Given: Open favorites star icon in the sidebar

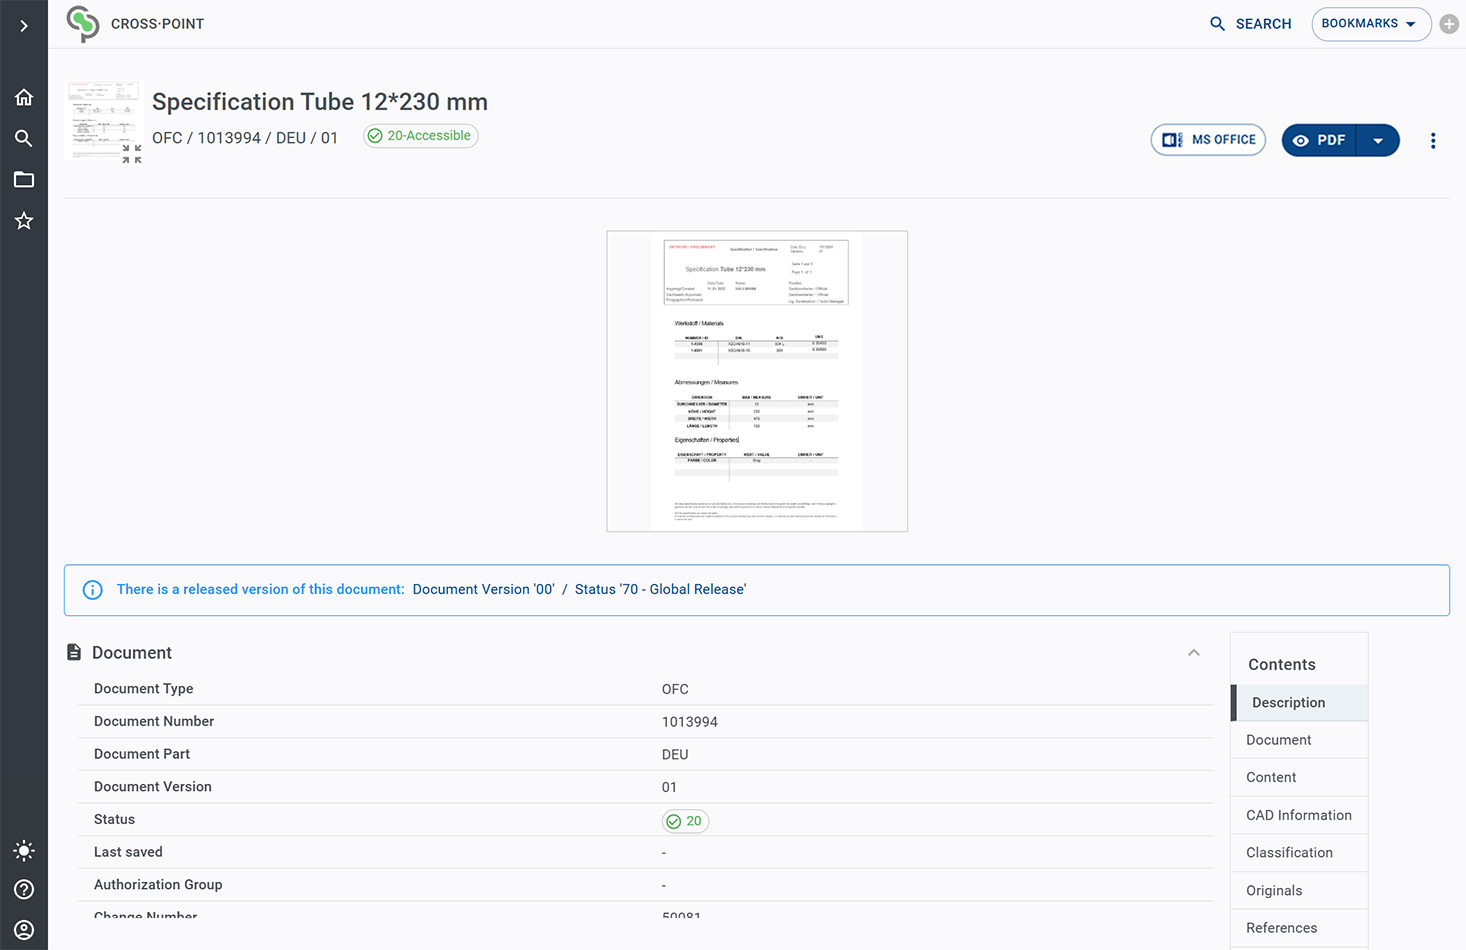Looking at the screenshot, I should (24, 221).
